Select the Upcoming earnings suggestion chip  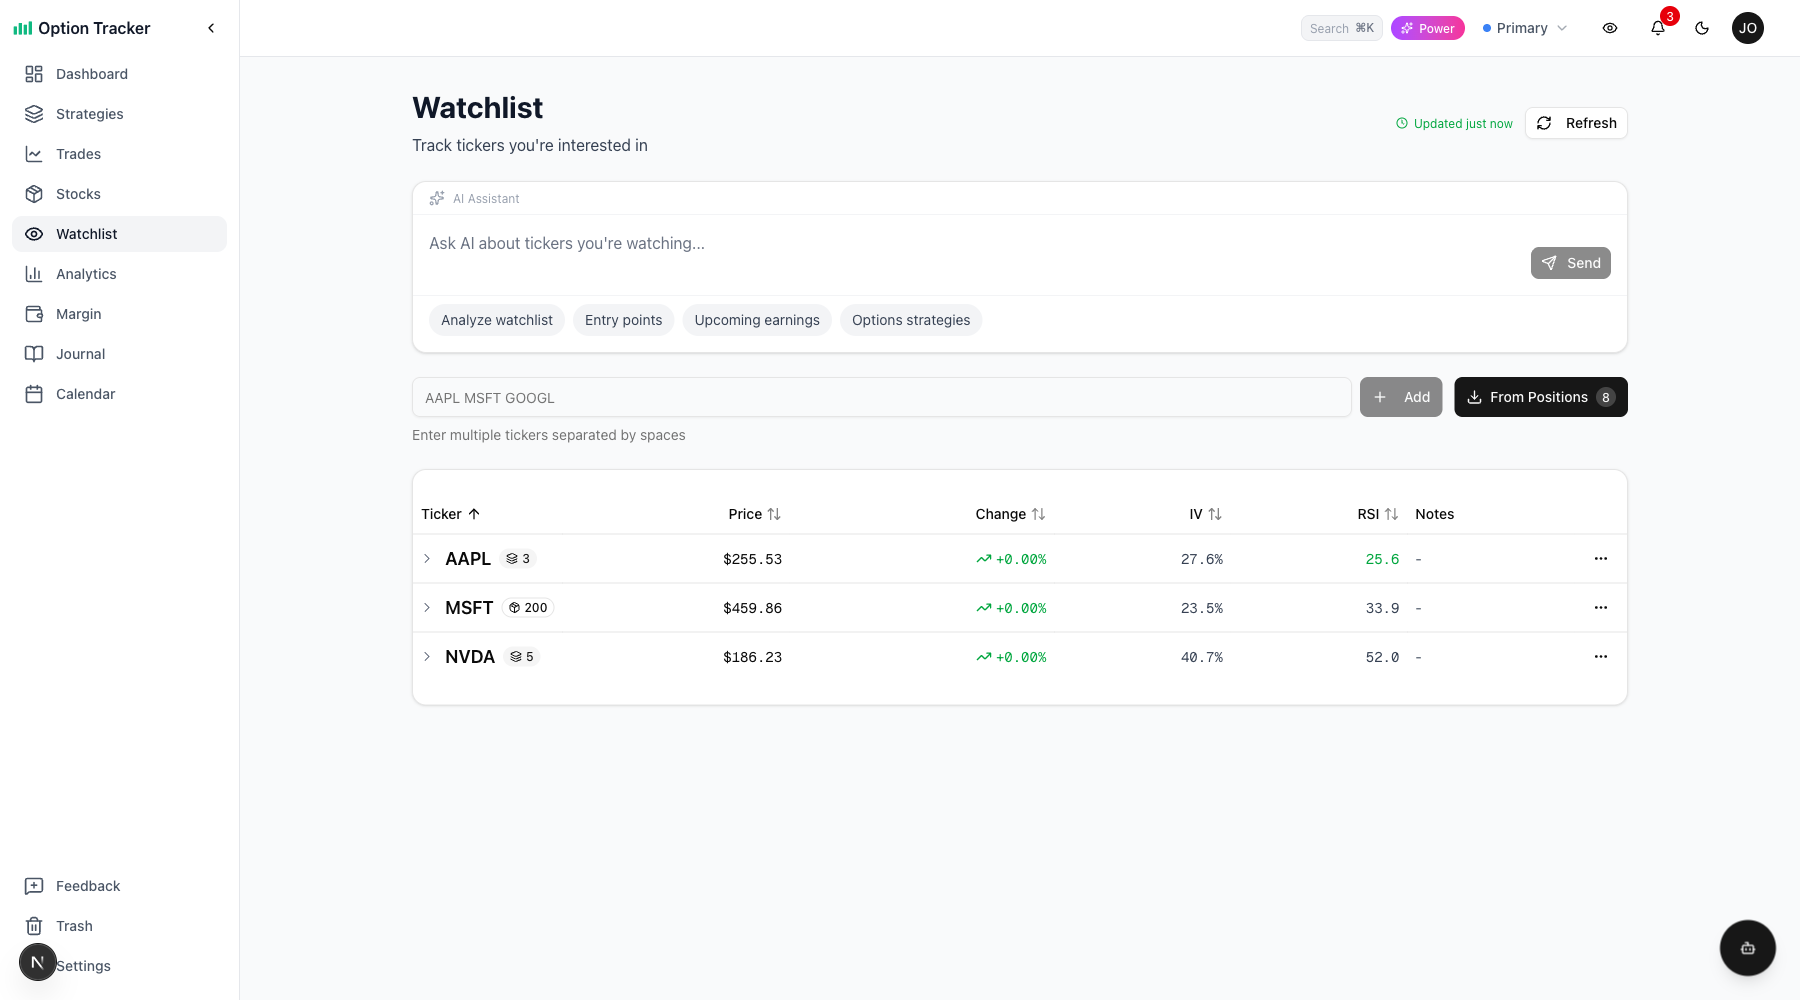pos(757,320)
